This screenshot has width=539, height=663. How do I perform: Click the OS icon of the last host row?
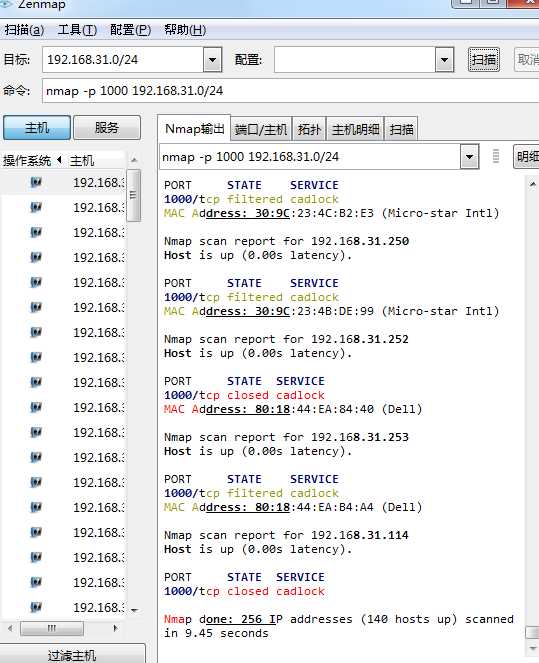pos(36,607)
